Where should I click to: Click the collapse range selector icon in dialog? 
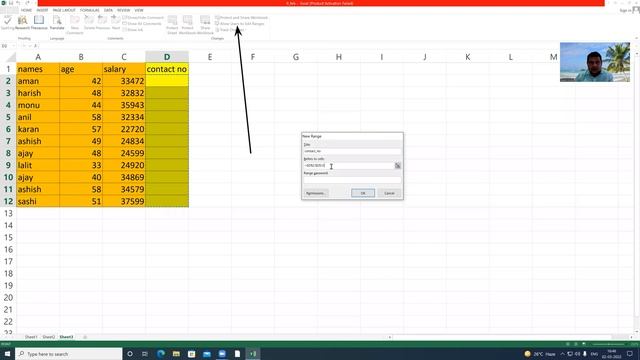[398, 165]
